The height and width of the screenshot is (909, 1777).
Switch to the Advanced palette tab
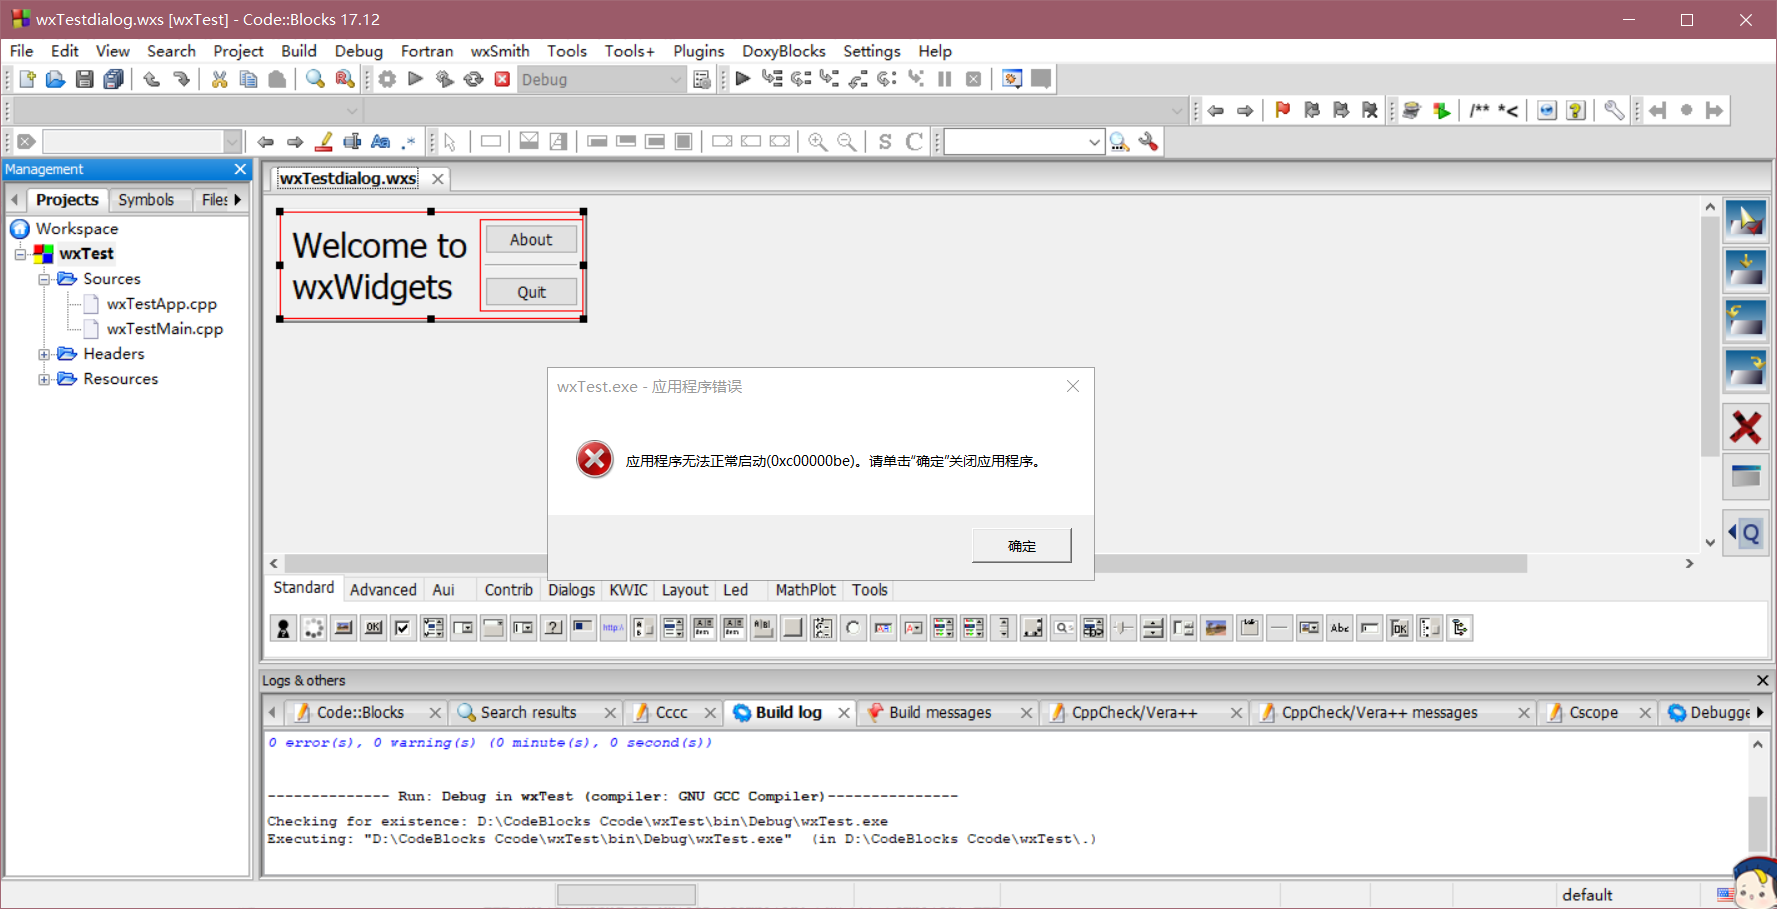(x=383, y=590)
